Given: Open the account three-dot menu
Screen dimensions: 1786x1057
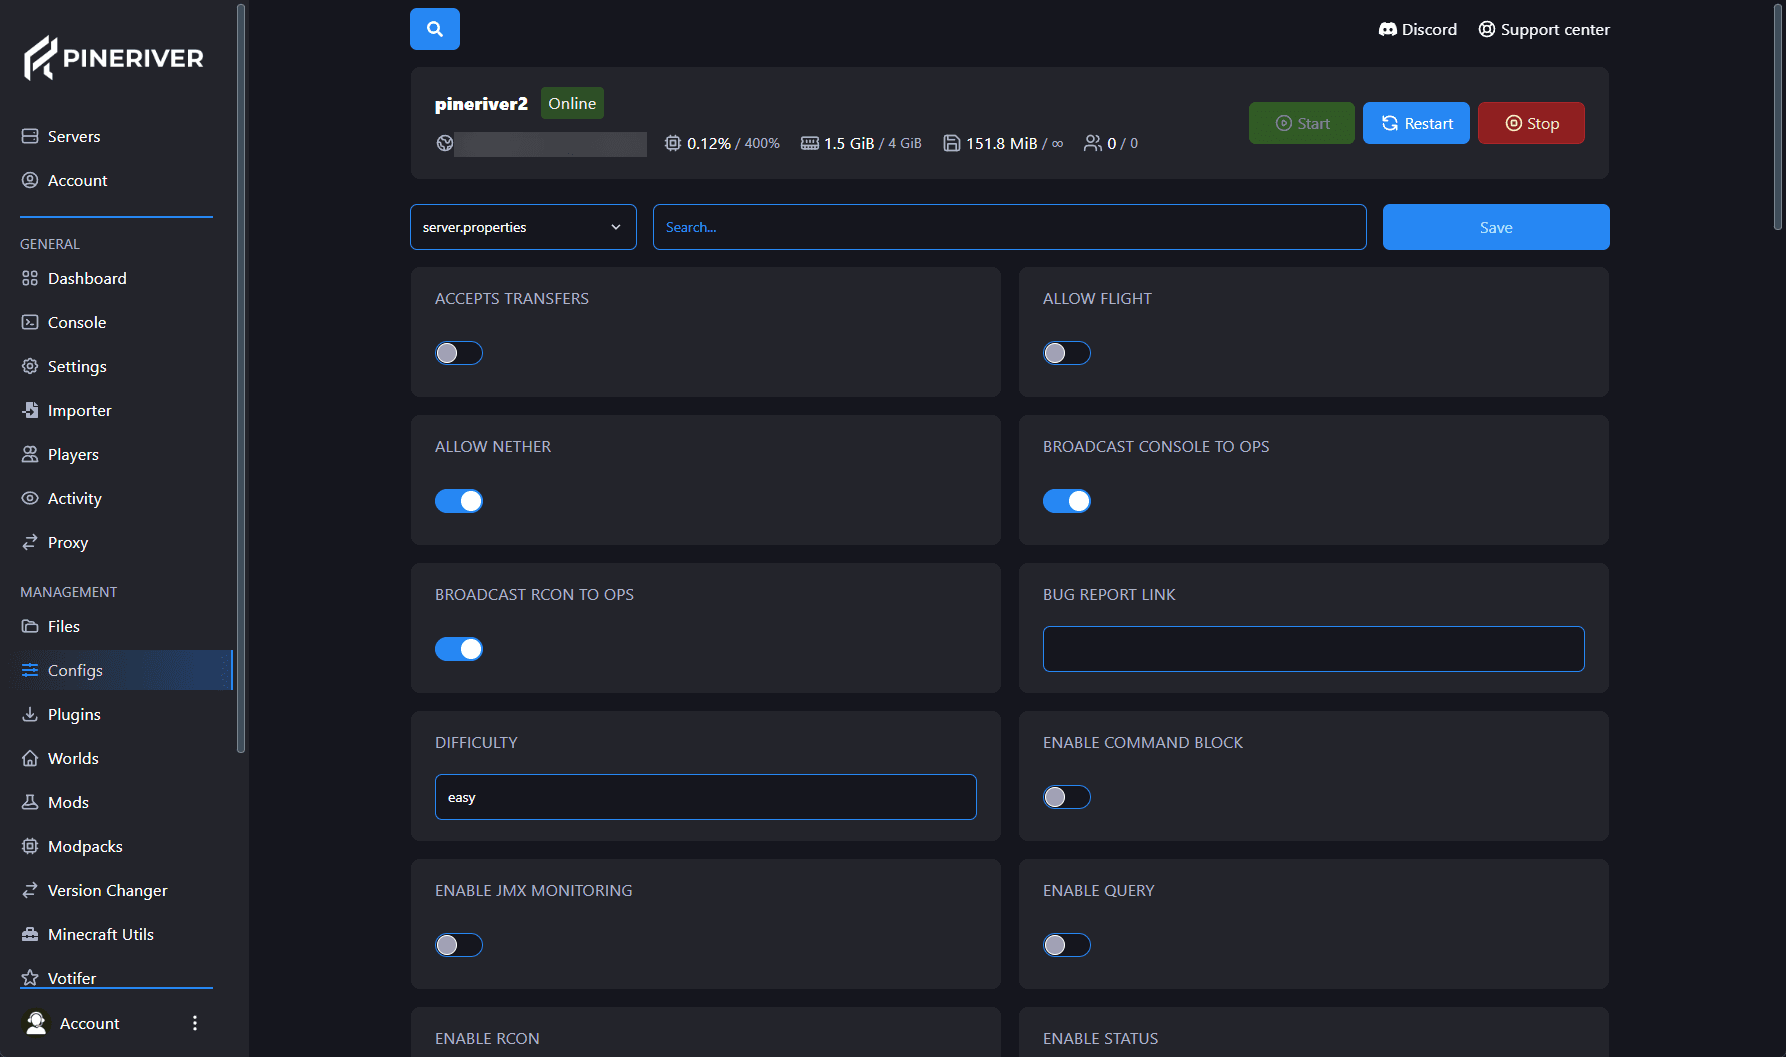Looking at the screenshot, I should click(195, 1023).
